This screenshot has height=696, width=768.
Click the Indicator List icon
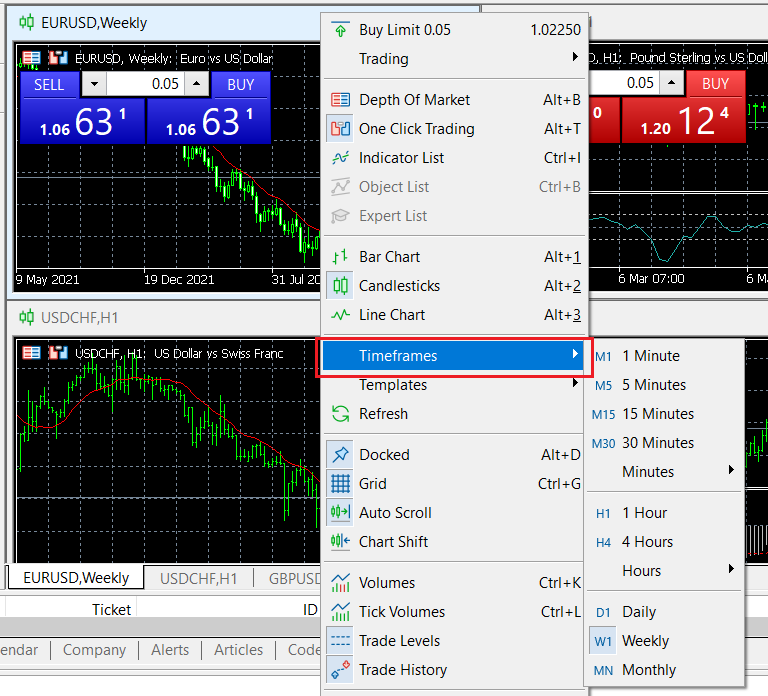point(341,158)
